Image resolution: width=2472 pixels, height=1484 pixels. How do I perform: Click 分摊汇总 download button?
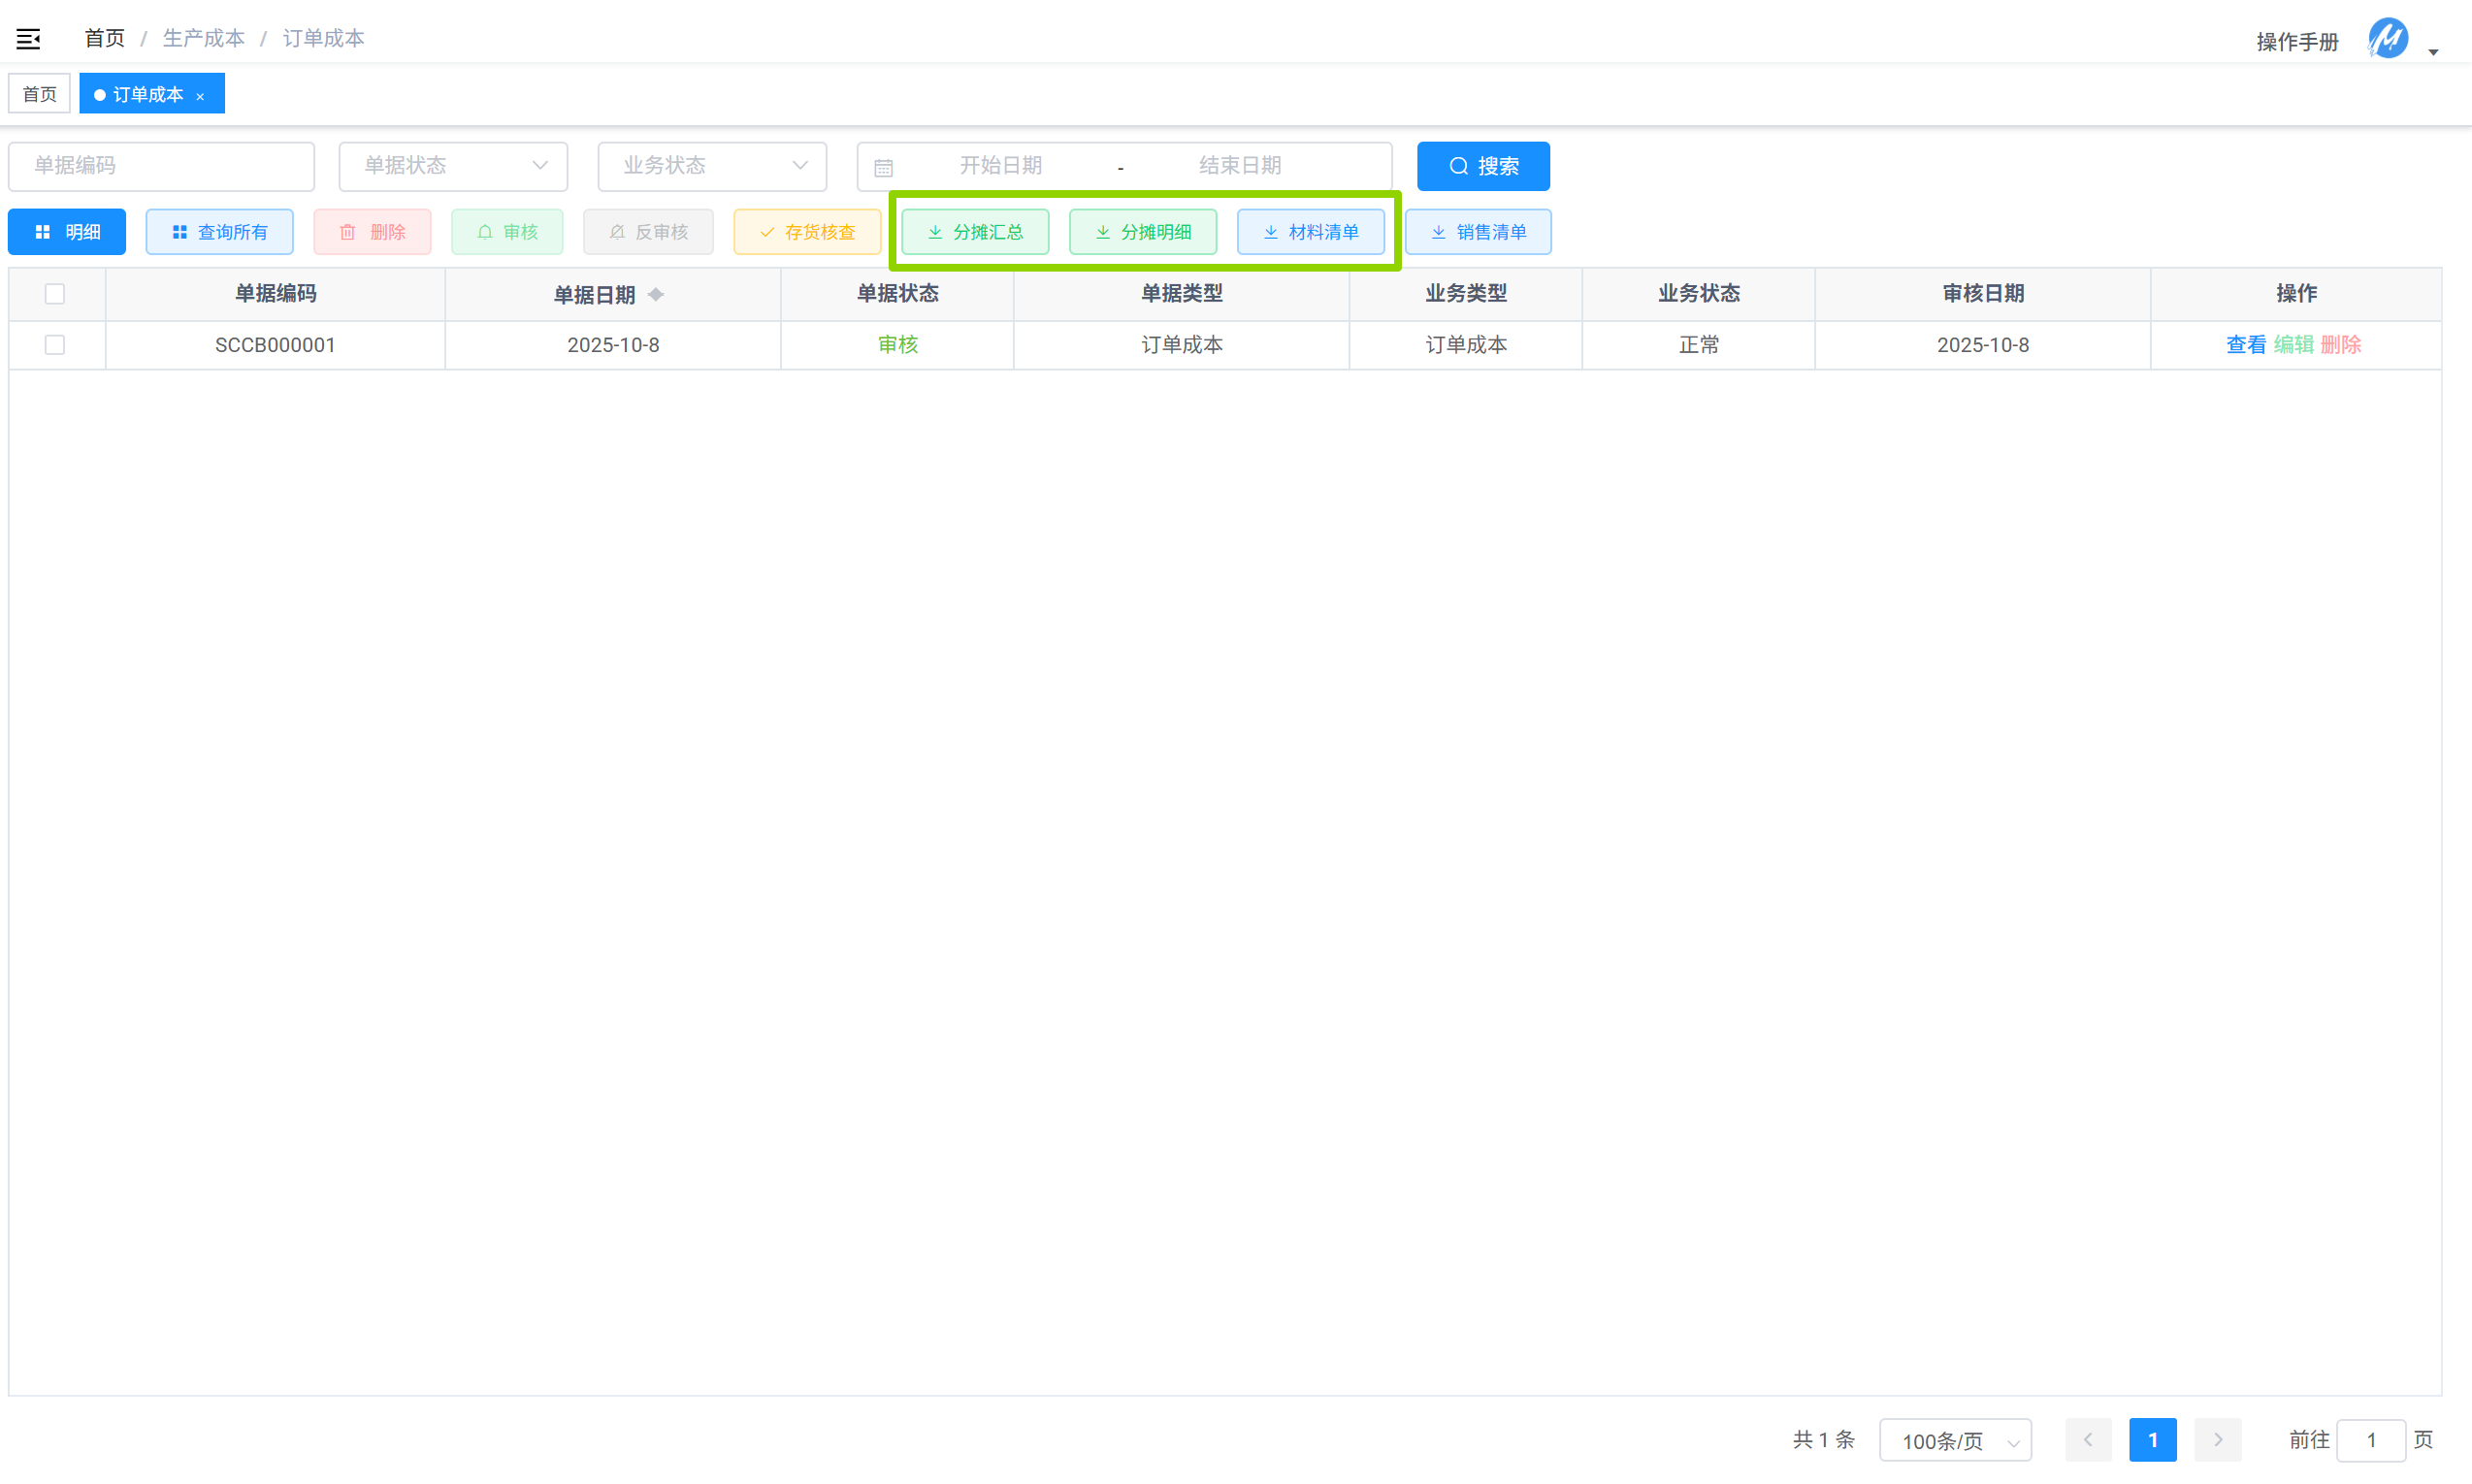[x=975, y=232]
